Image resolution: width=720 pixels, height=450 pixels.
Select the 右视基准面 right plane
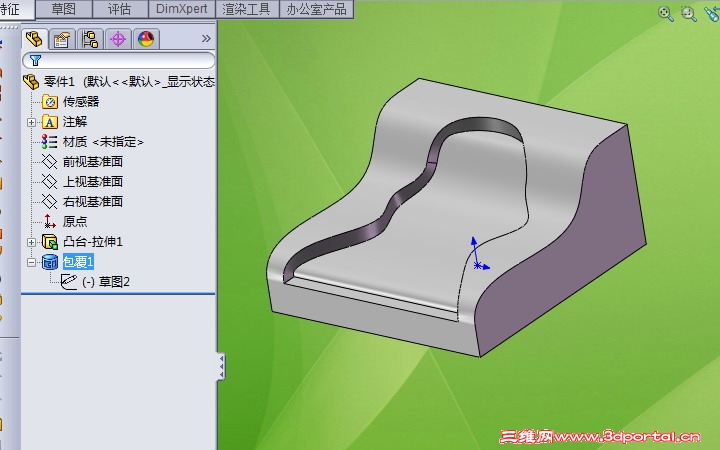93,201
